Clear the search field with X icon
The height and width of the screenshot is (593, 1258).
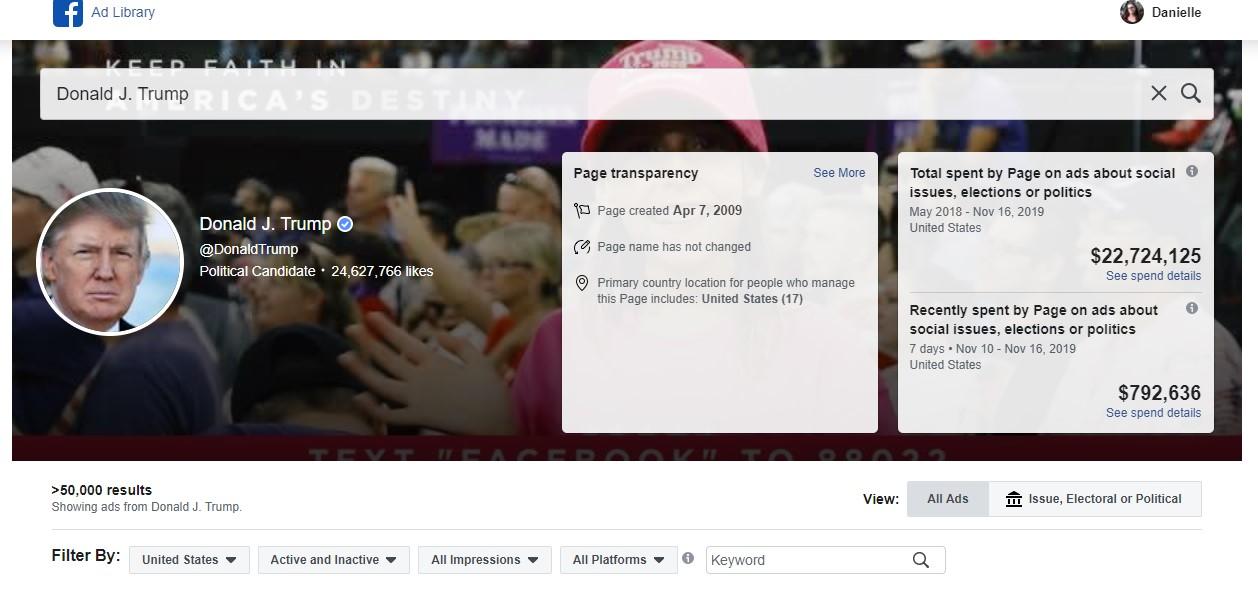[x=1158, y=93]
